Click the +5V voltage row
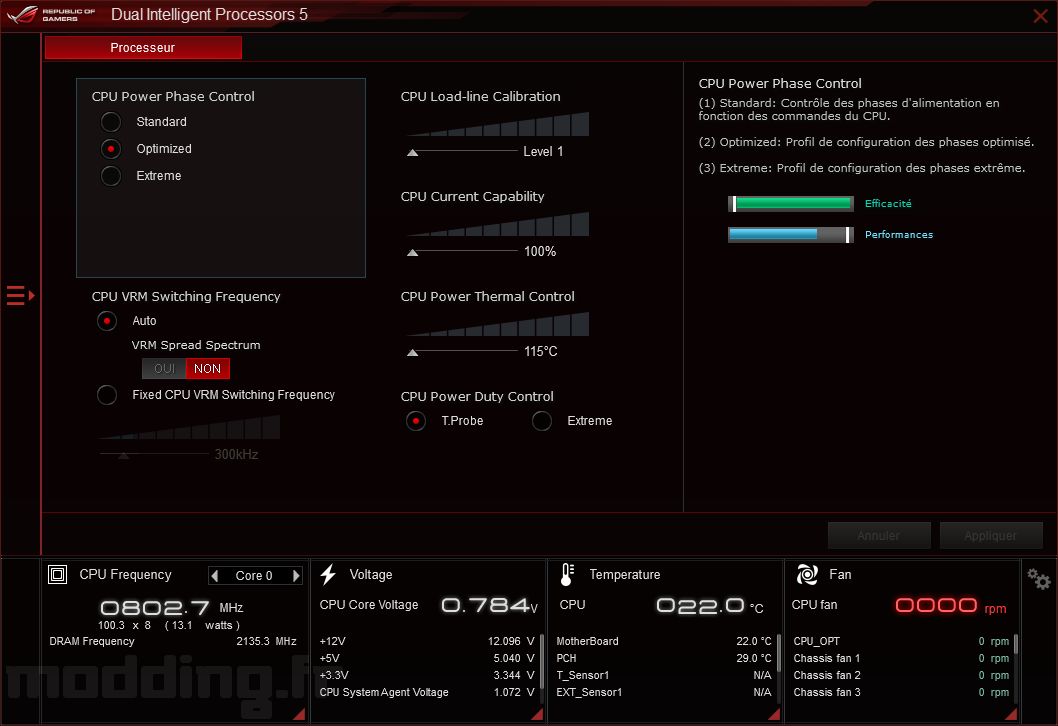 (427, 659)
